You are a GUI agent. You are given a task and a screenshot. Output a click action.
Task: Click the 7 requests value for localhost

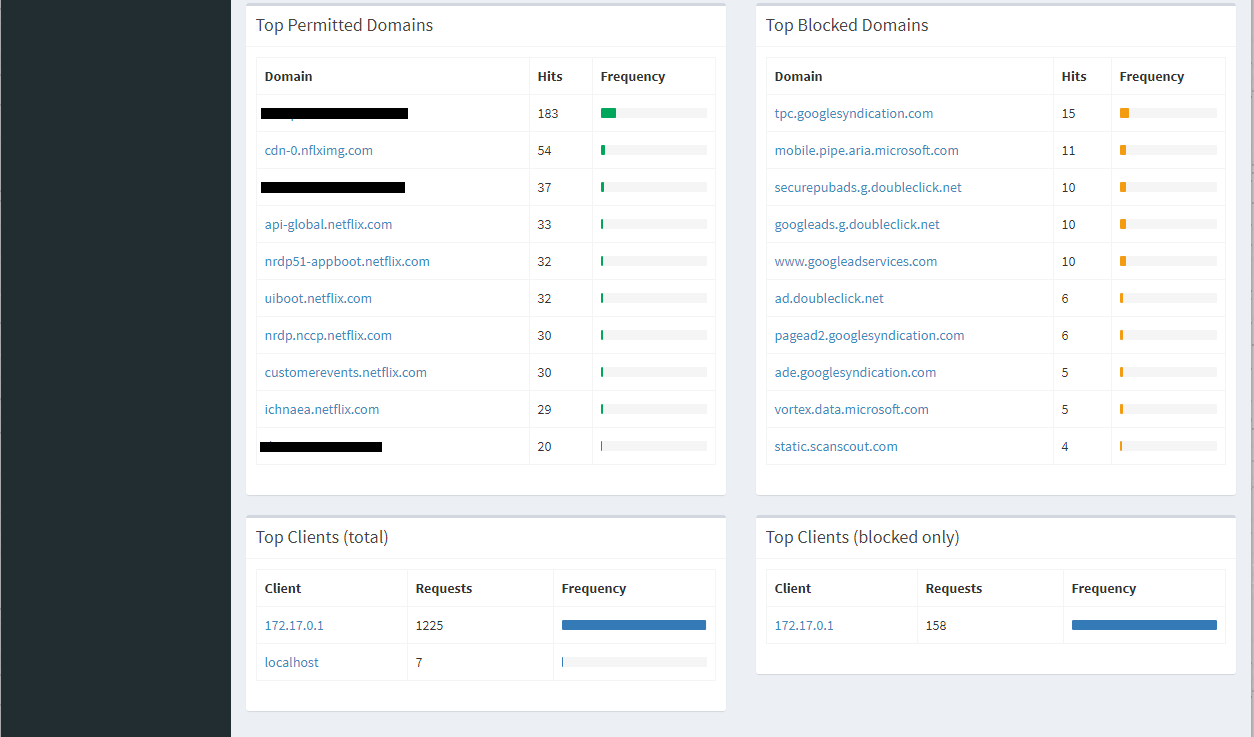tap(418, 662)
